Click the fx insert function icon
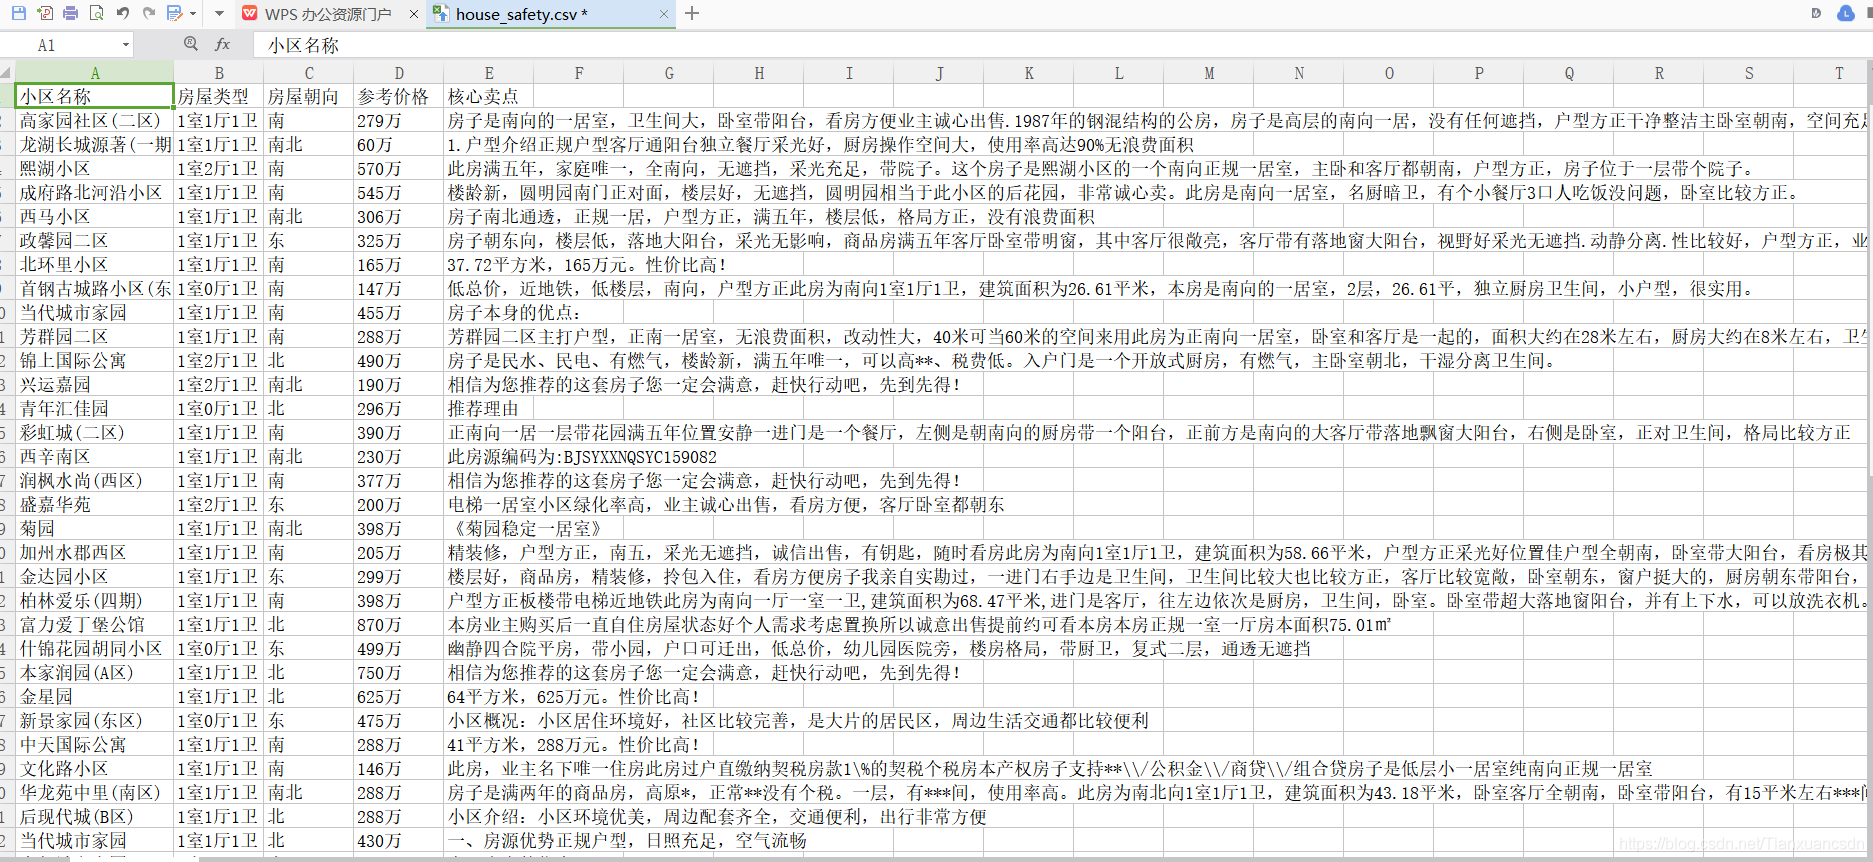Image resolution: width=1873 pixels, height=862 pixels. 222,44
